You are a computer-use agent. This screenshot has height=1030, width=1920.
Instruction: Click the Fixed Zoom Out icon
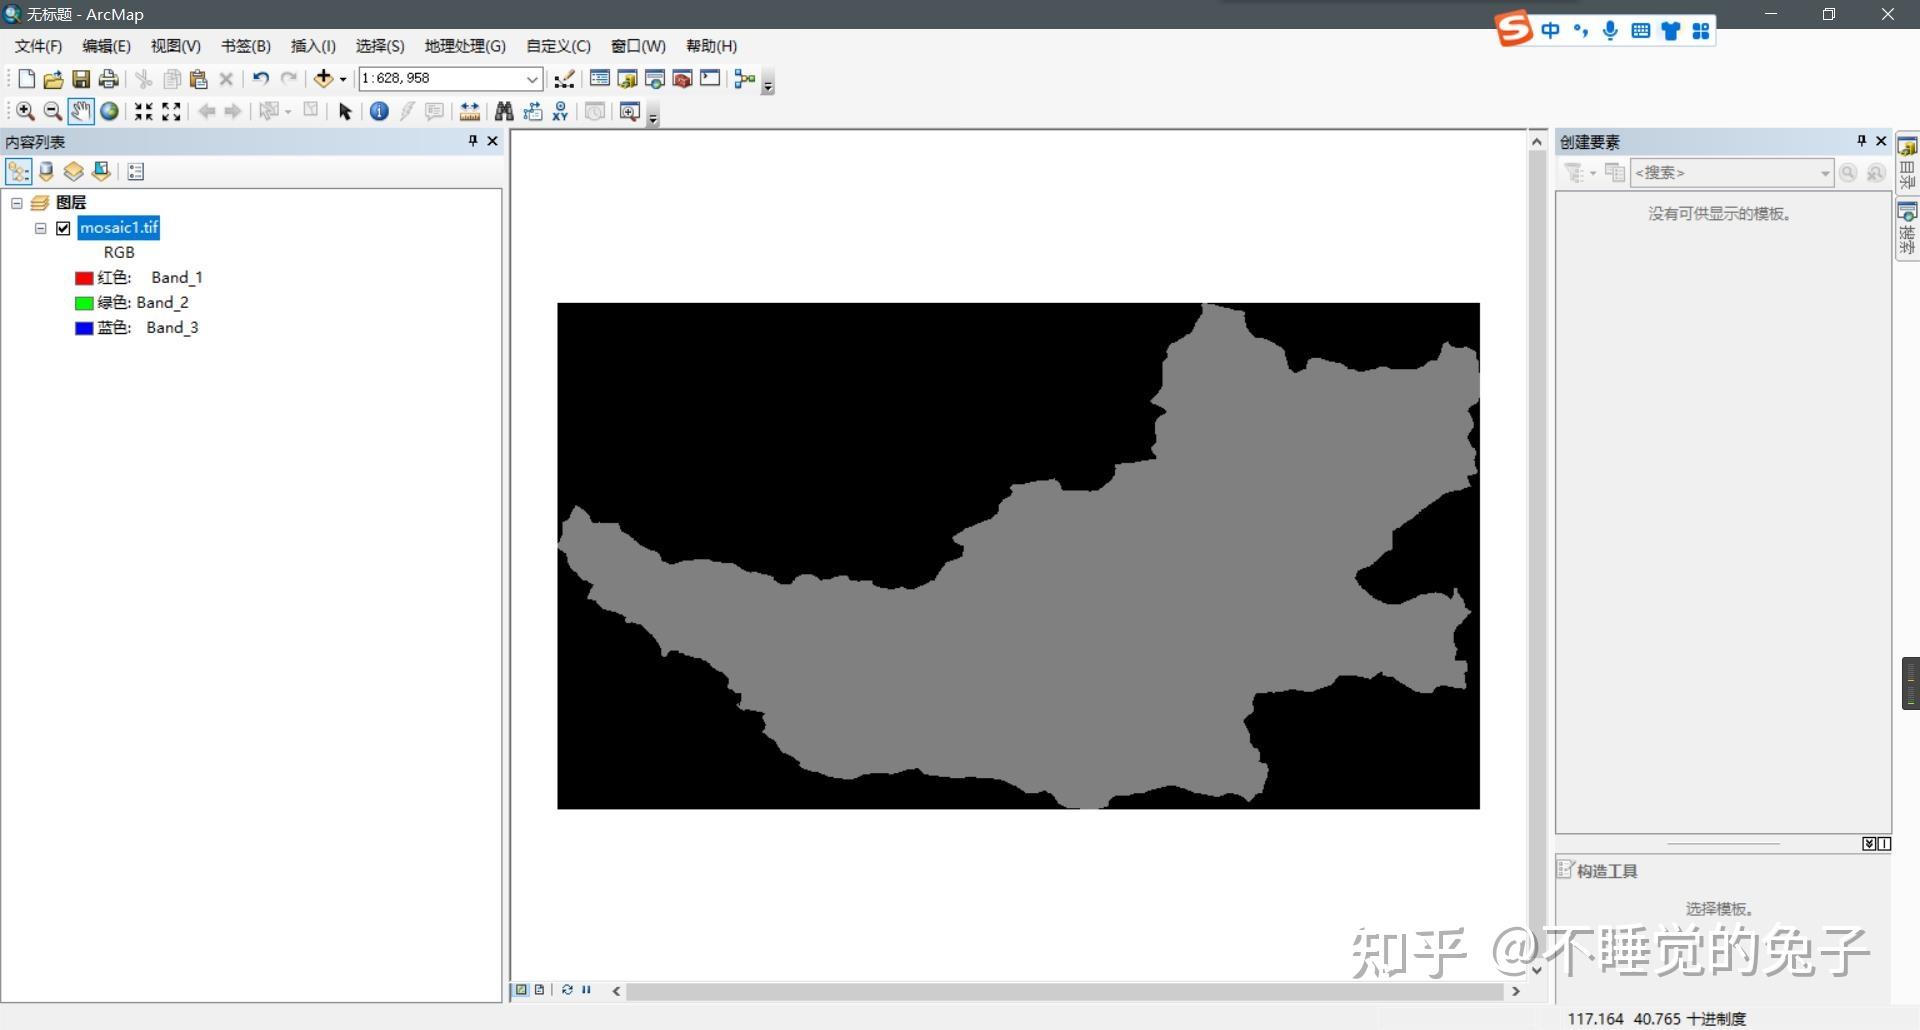(171, 111)
